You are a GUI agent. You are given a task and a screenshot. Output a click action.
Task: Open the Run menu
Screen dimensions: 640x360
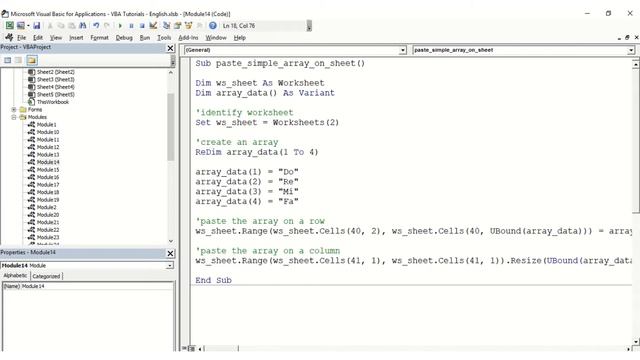pyautogui.click(x=145, y=38)
